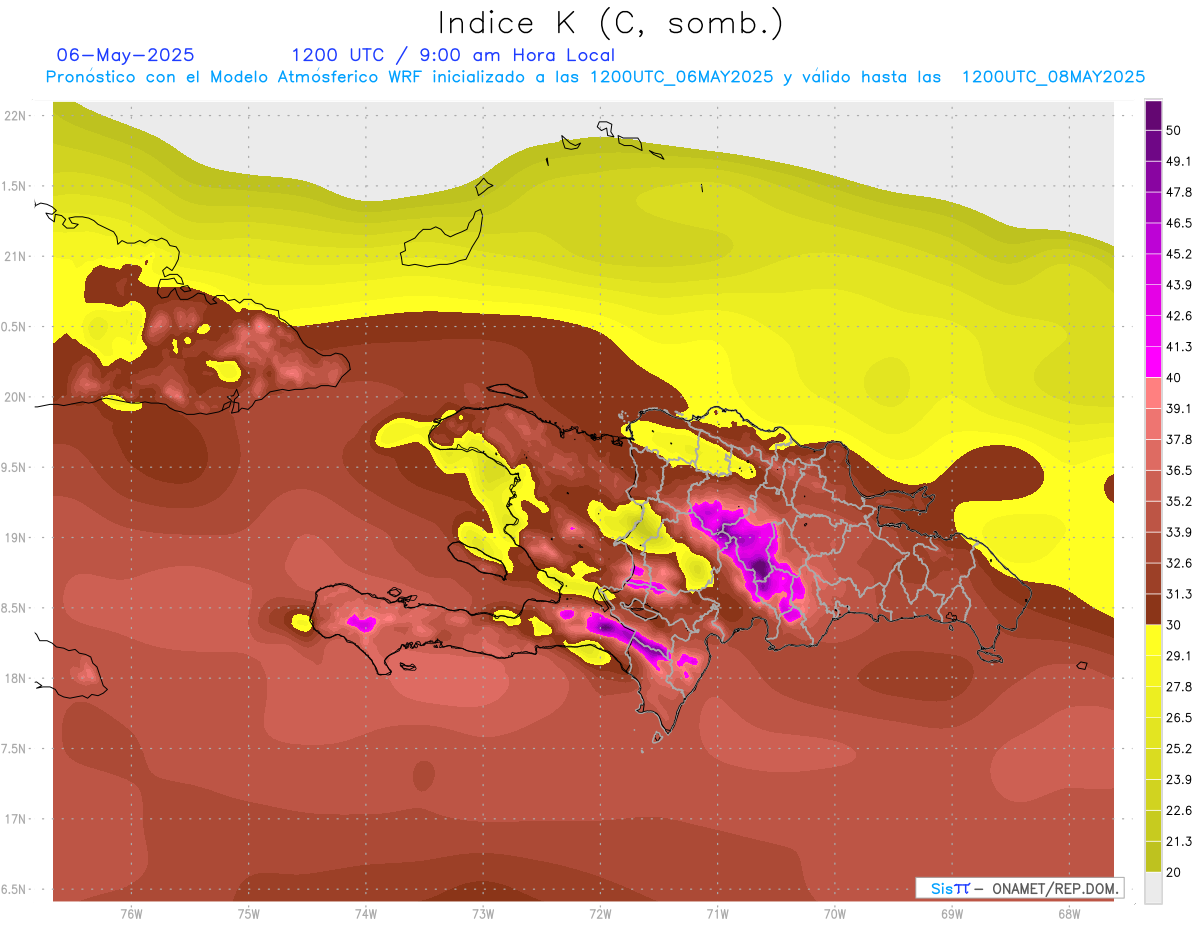The width and height of the screenshot is (1200, 927).
Task: Click the '72W' longitude label
Action: (x=600, y=913)
